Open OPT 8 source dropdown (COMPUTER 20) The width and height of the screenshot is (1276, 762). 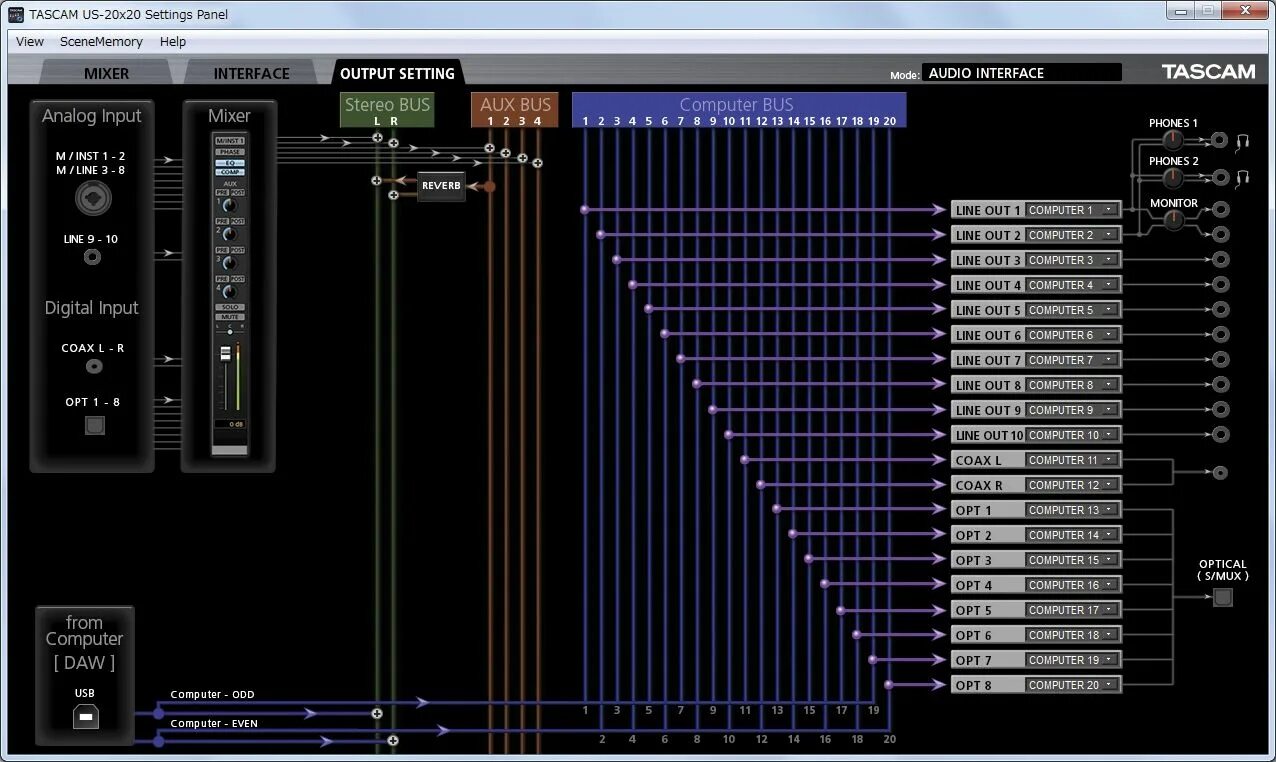pos(1073,685)
